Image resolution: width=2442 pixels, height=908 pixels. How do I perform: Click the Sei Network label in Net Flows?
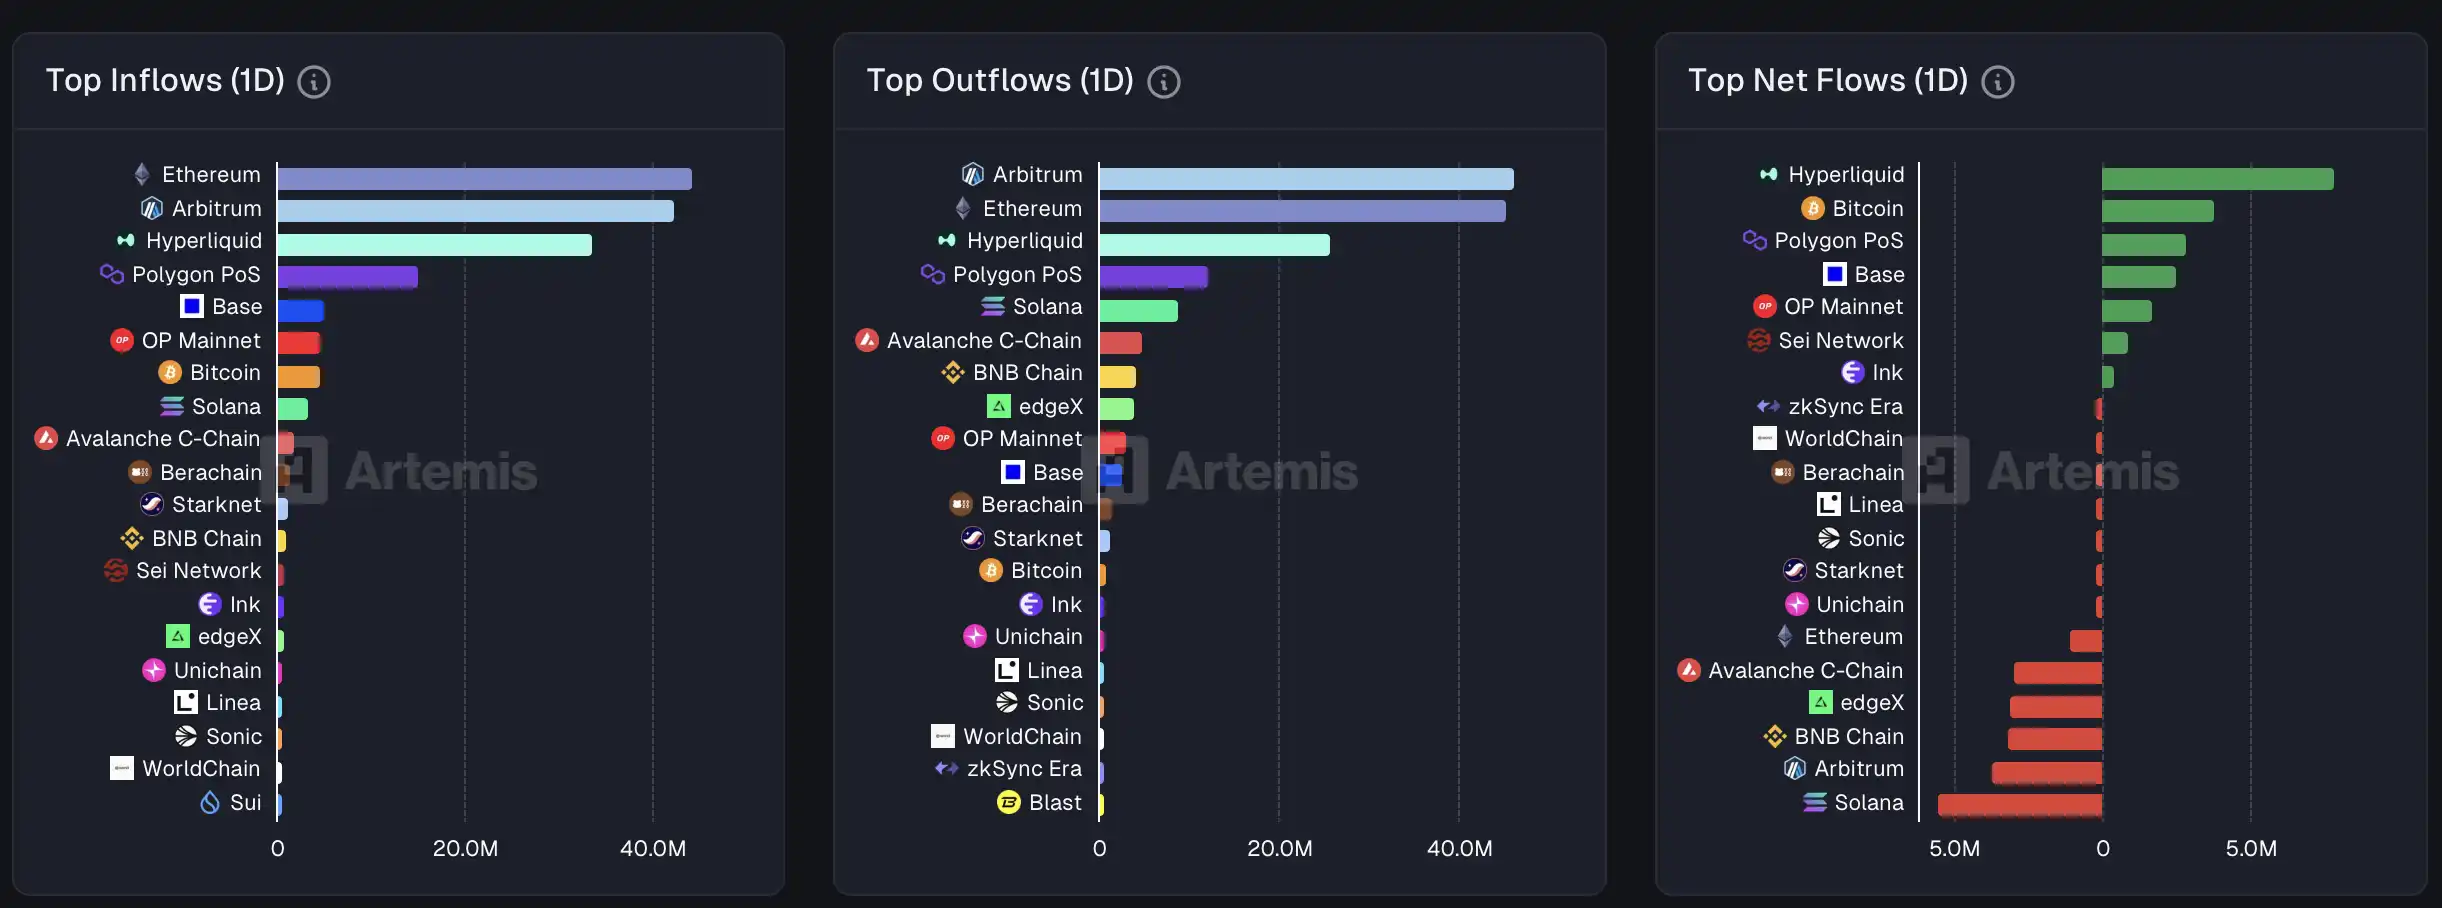pos(1840,341)
